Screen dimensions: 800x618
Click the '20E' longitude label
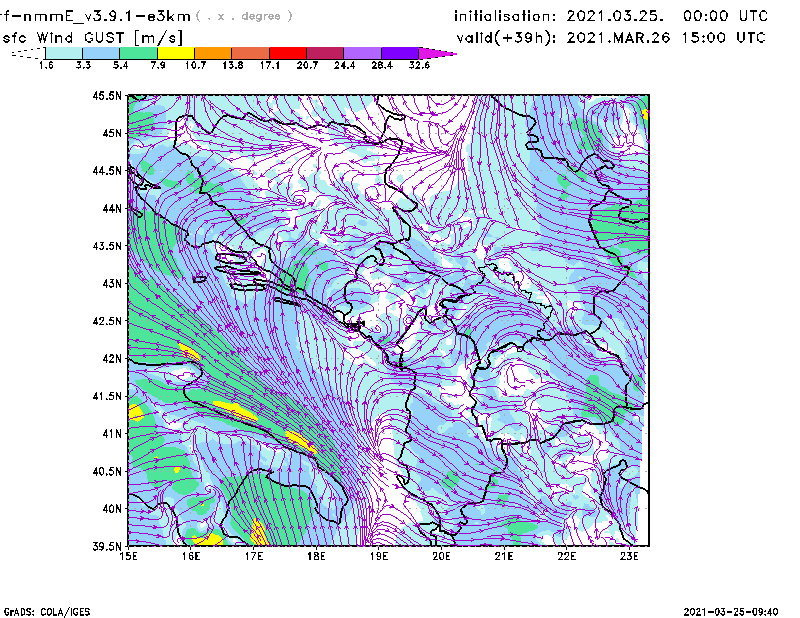coord(441,556)
